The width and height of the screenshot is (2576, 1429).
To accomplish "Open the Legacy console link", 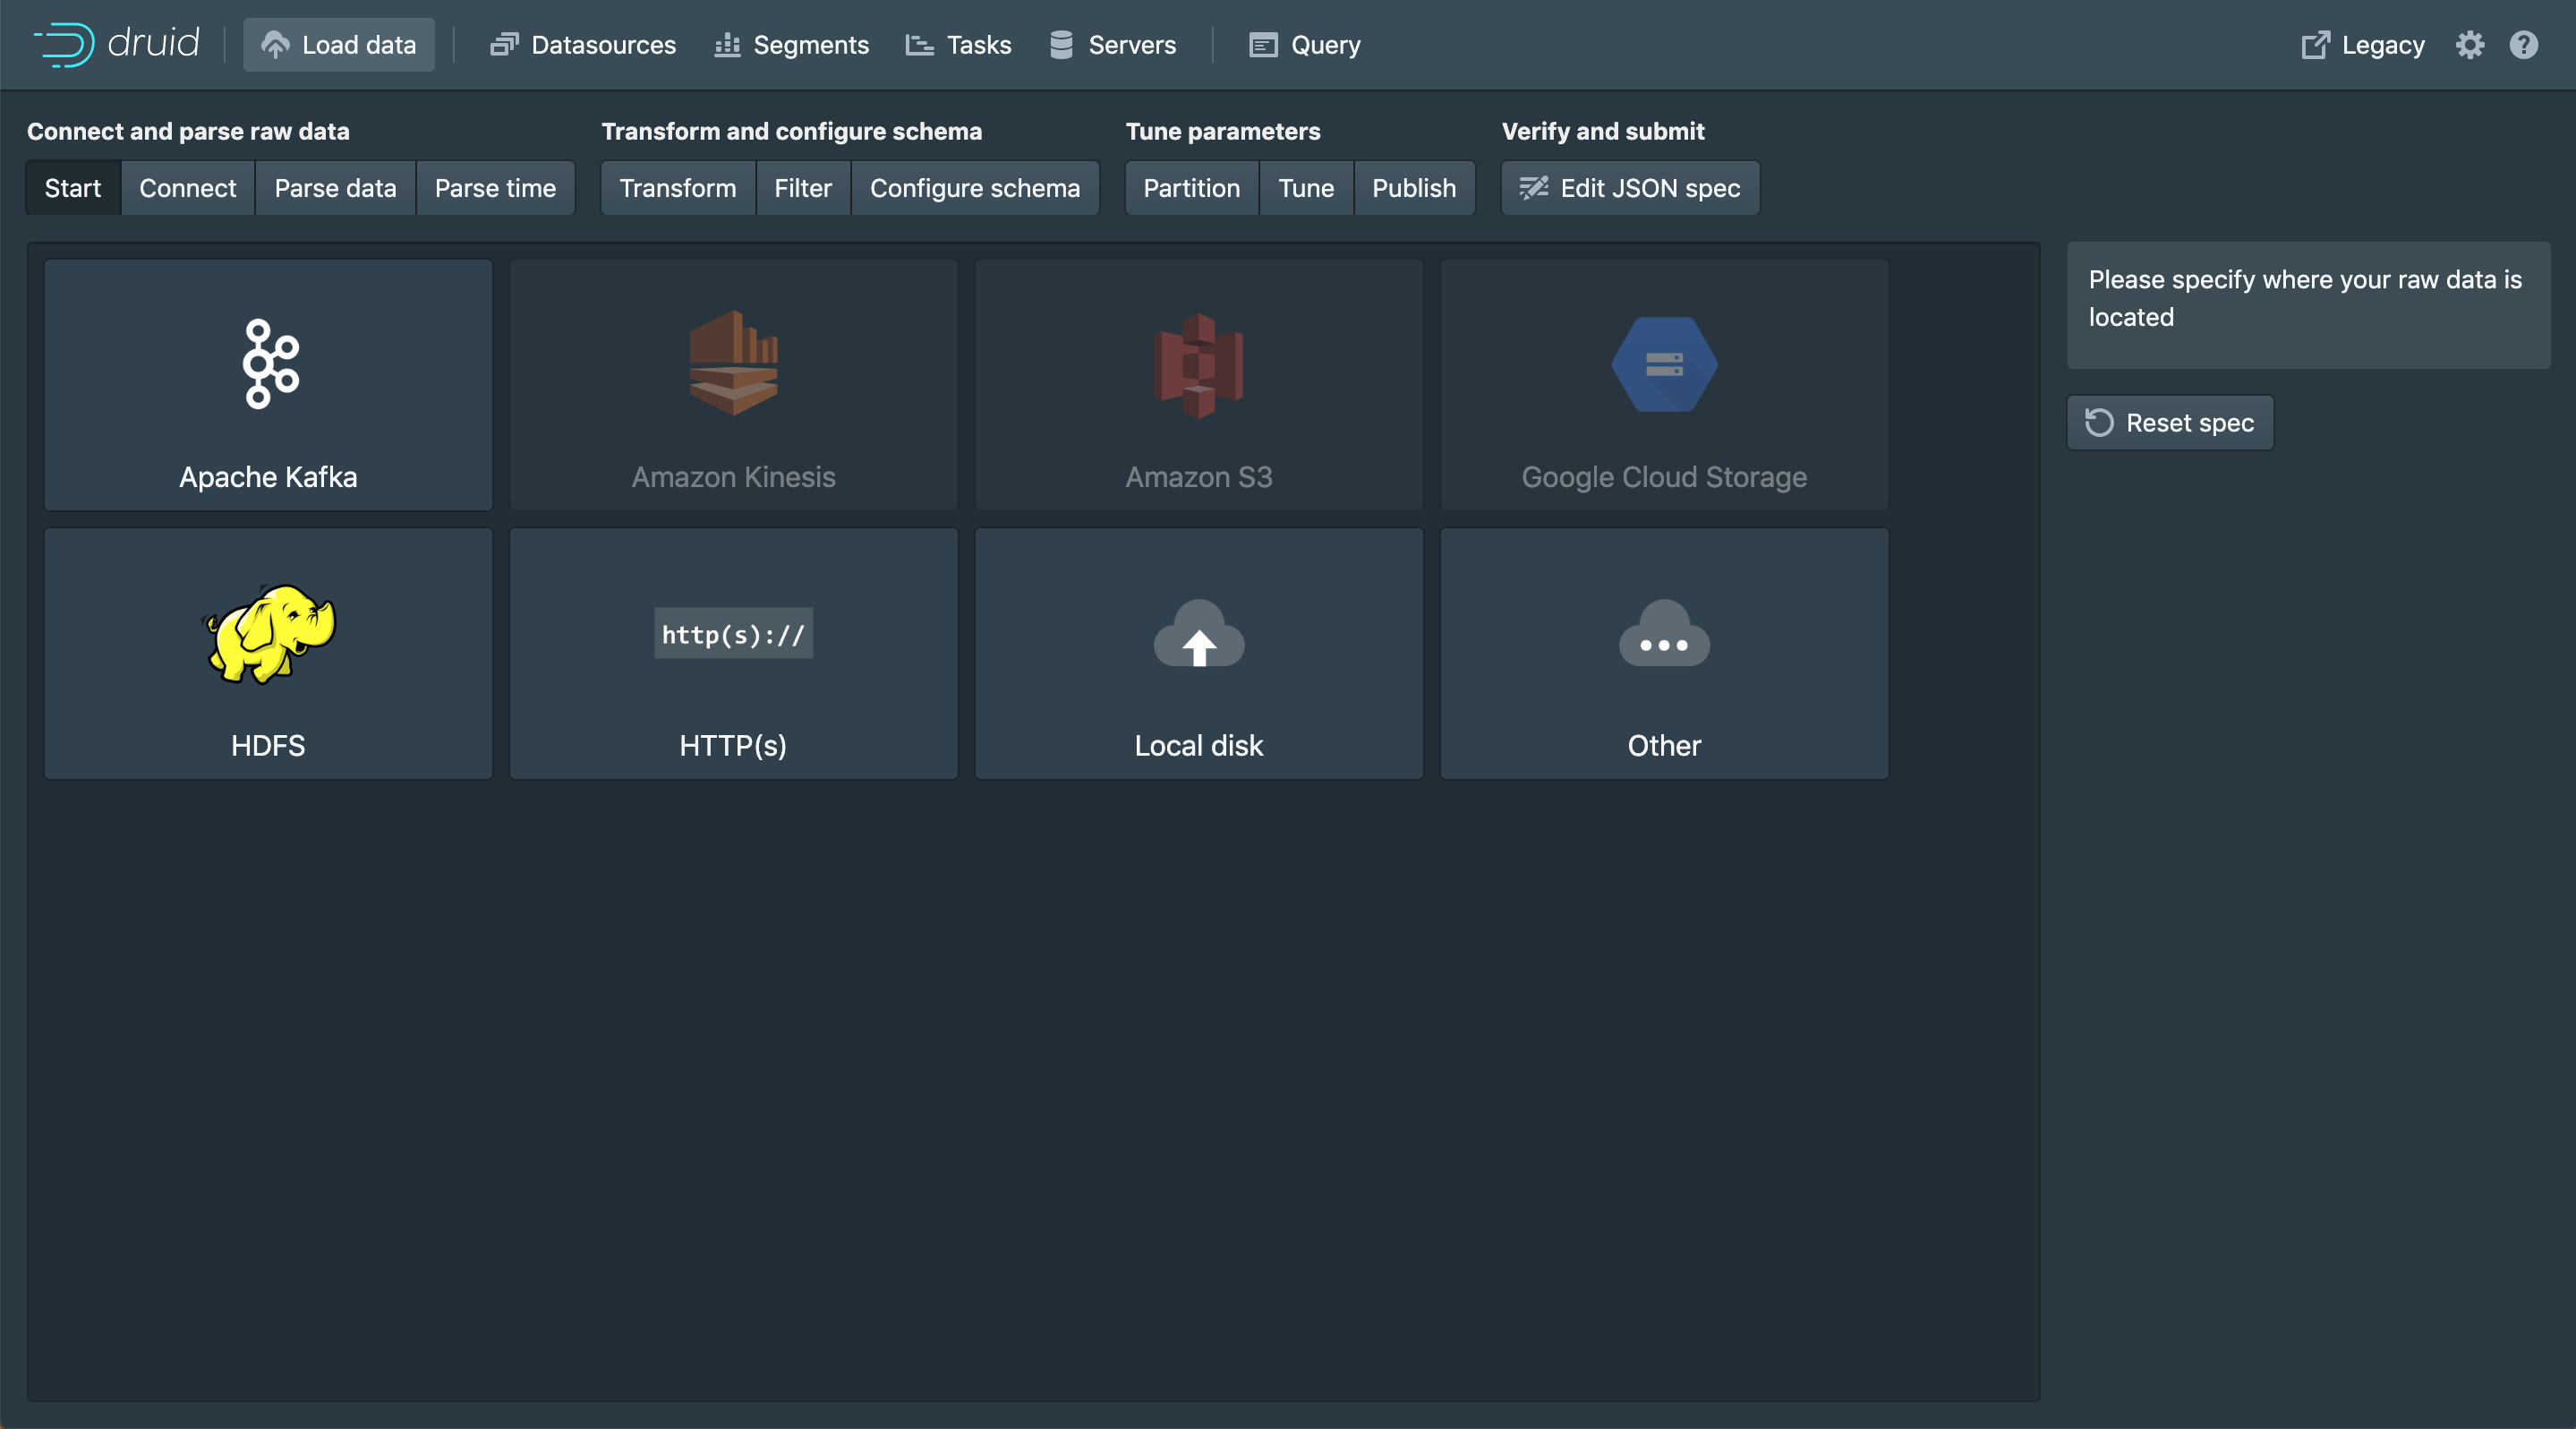I will (x=2362, y=45).
